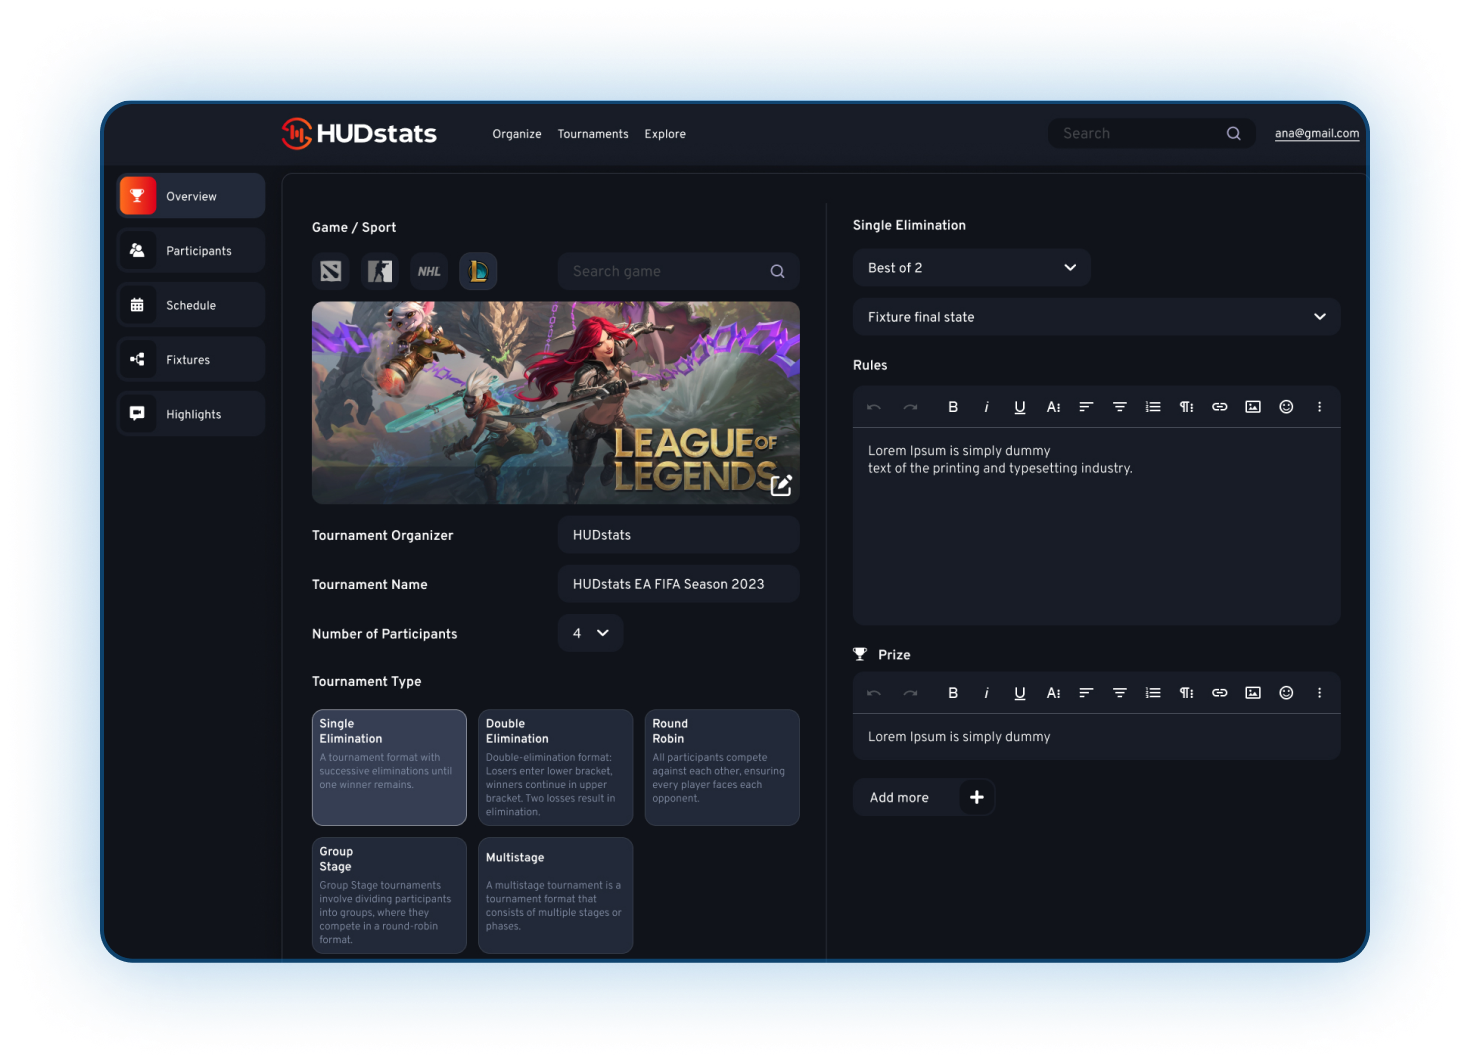Click the Search game magnifier icon
This screenshot has height=1063, width=1470.
[777, 271]
